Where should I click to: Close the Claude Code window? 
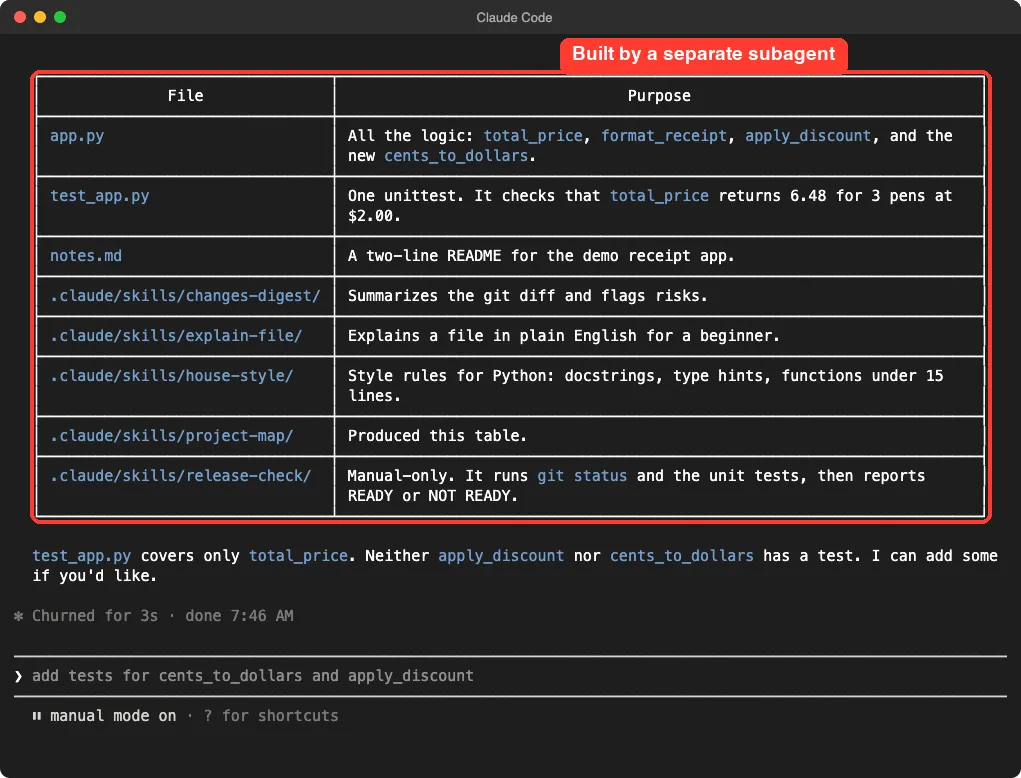(20, 17)
